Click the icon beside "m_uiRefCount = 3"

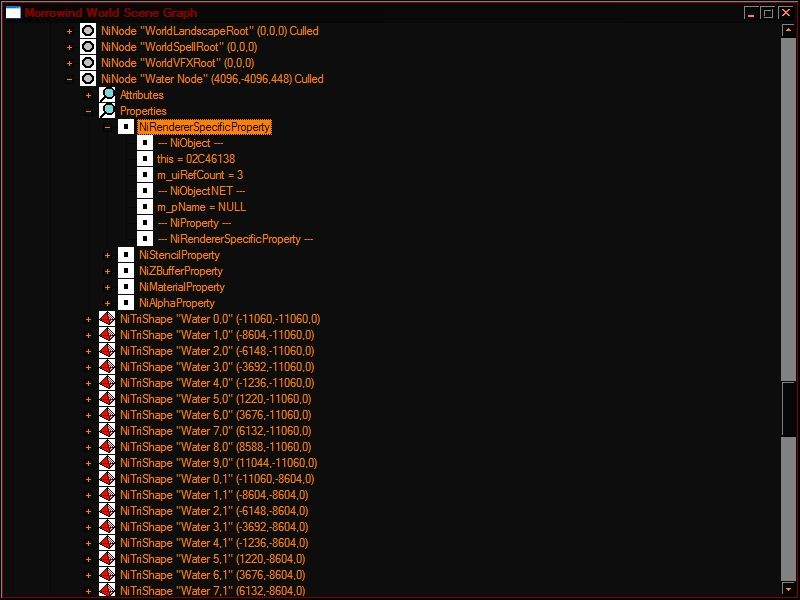(x=145, y=174)
